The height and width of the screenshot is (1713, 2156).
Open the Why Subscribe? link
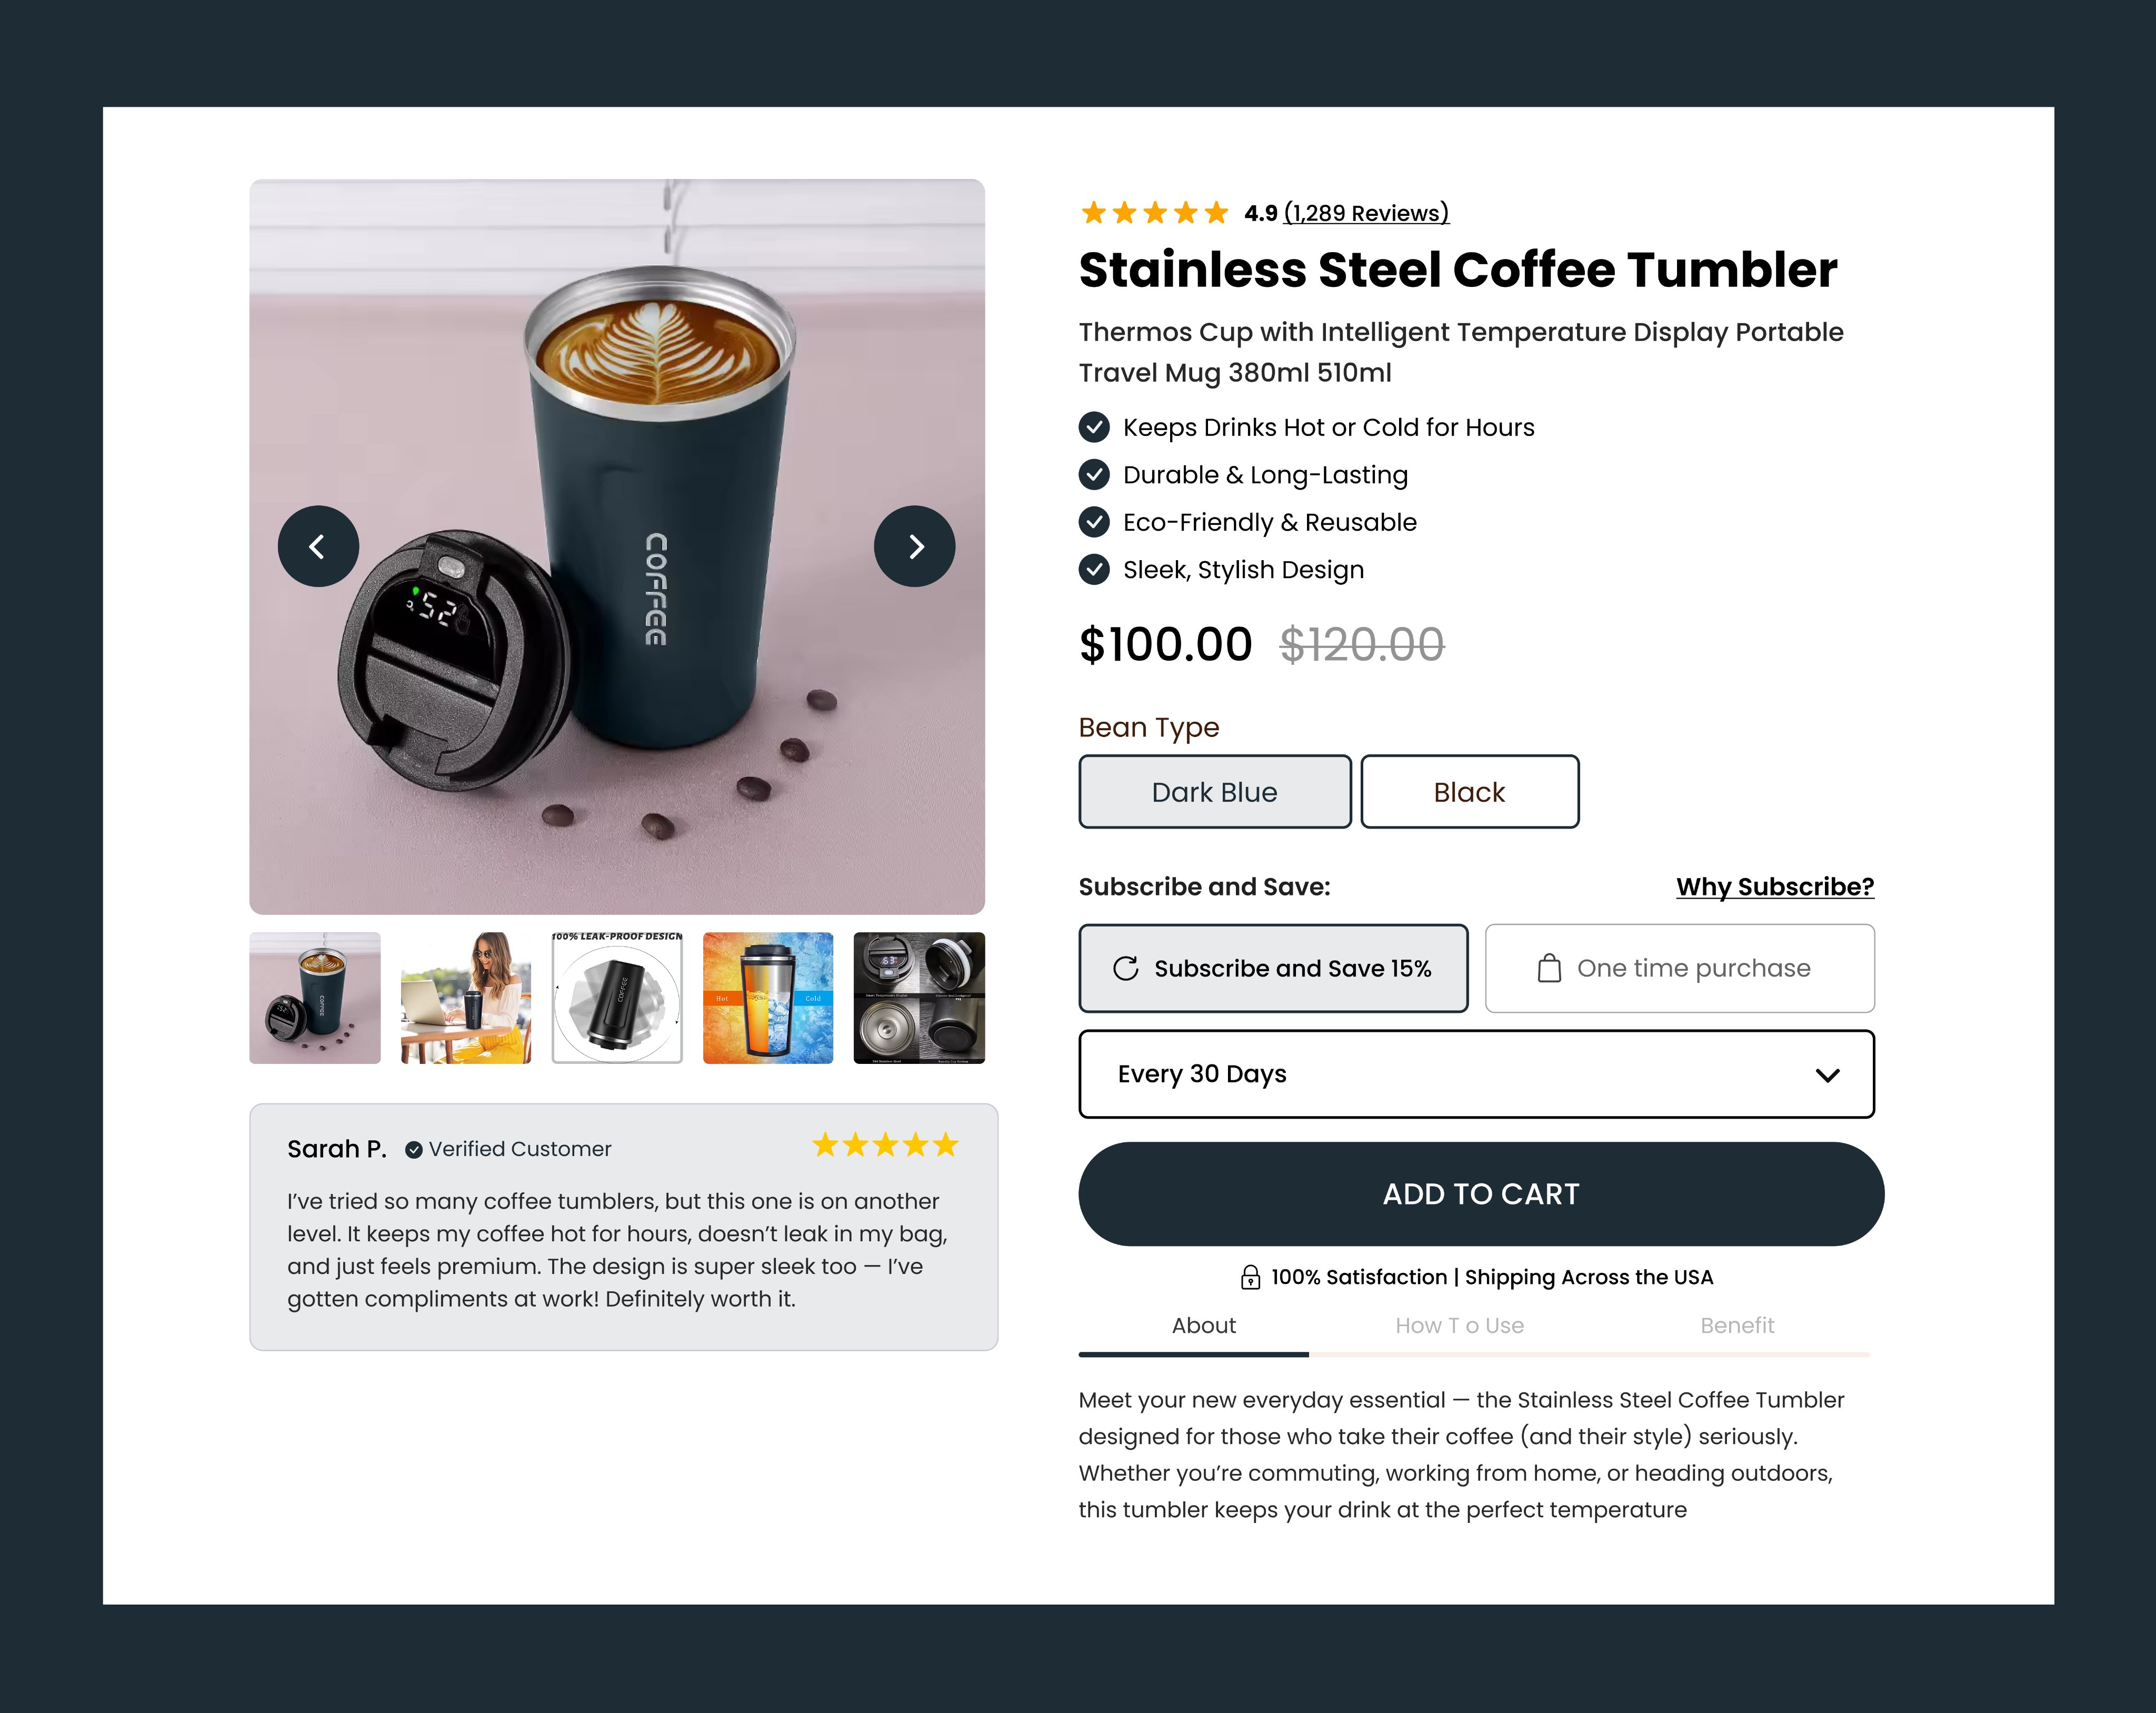pos(1775,887)
